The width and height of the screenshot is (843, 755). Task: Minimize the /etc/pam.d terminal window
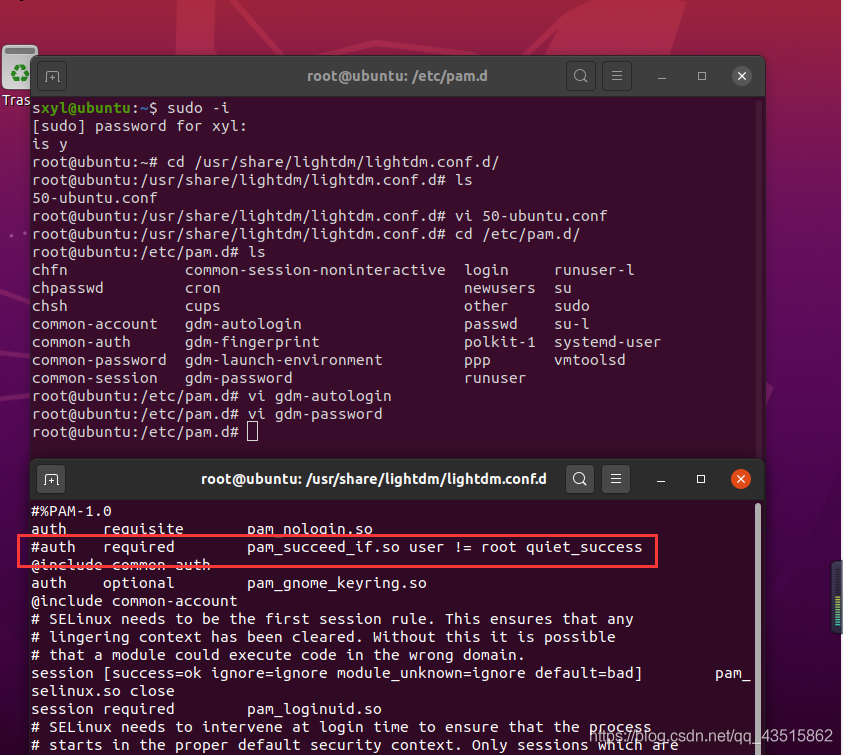point(662,76)
